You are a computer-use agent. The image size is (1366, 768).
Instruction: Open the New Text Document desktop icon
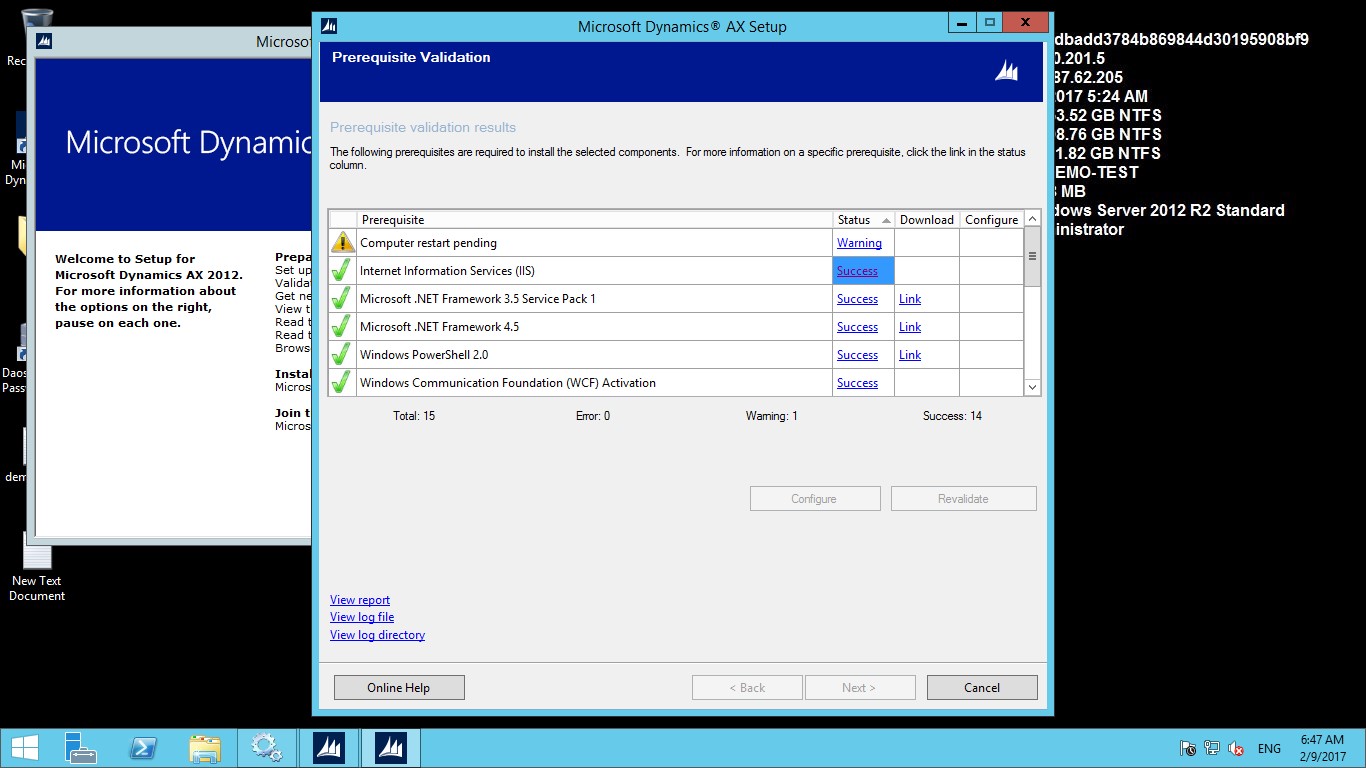point(37,566)
